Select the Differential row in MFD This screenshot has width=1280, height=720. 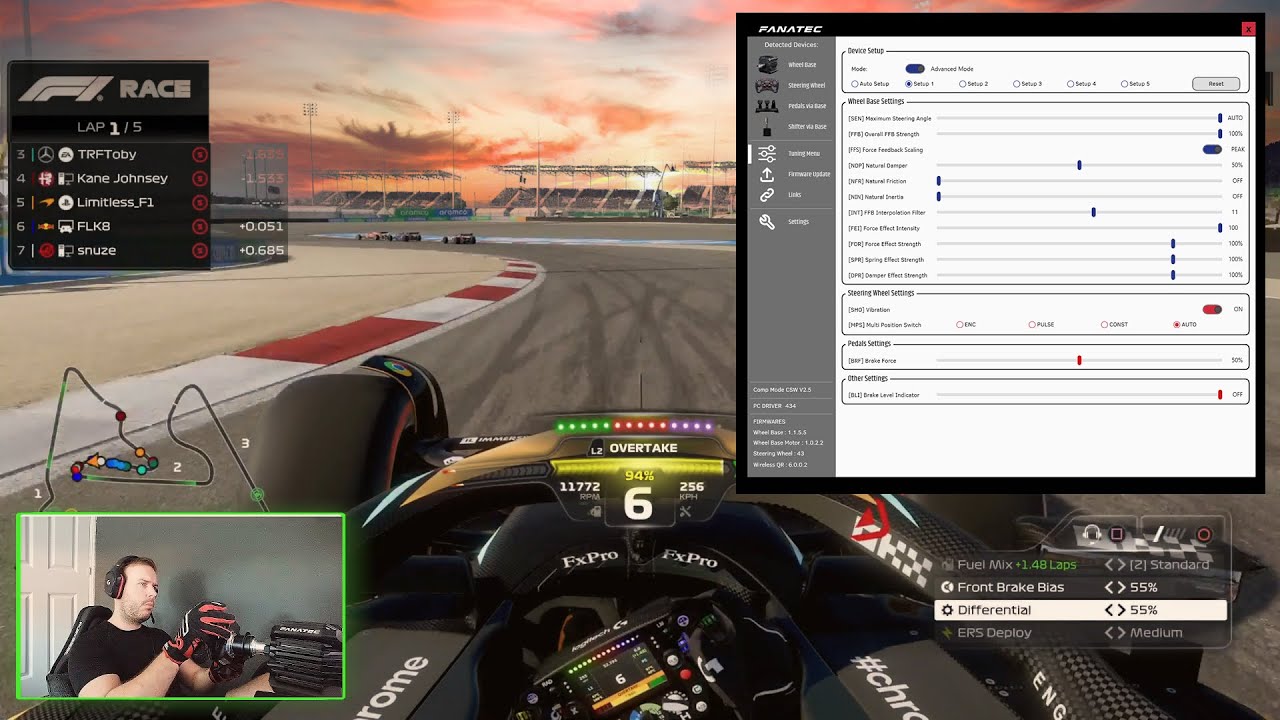(1080, 610)
